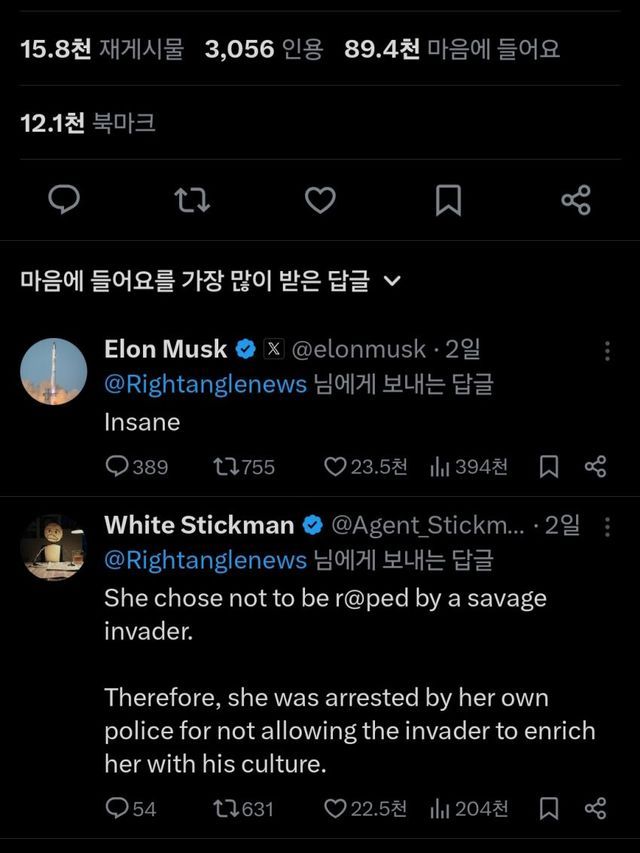Share the main post via share icon
The width and height of the screenshot is (640, 853).
576,200
